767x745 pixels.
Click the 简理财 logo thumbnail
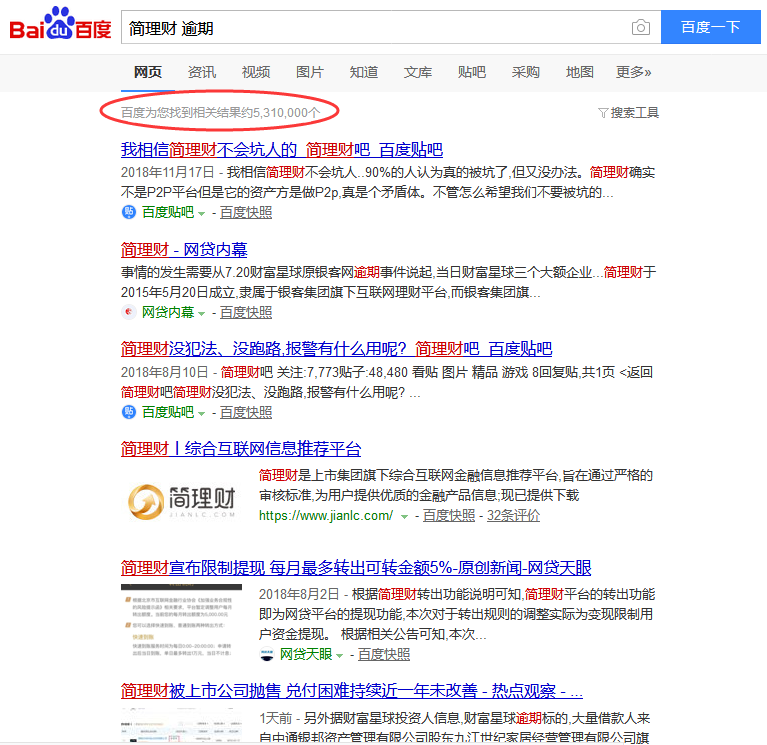click(x=182, y=501)
